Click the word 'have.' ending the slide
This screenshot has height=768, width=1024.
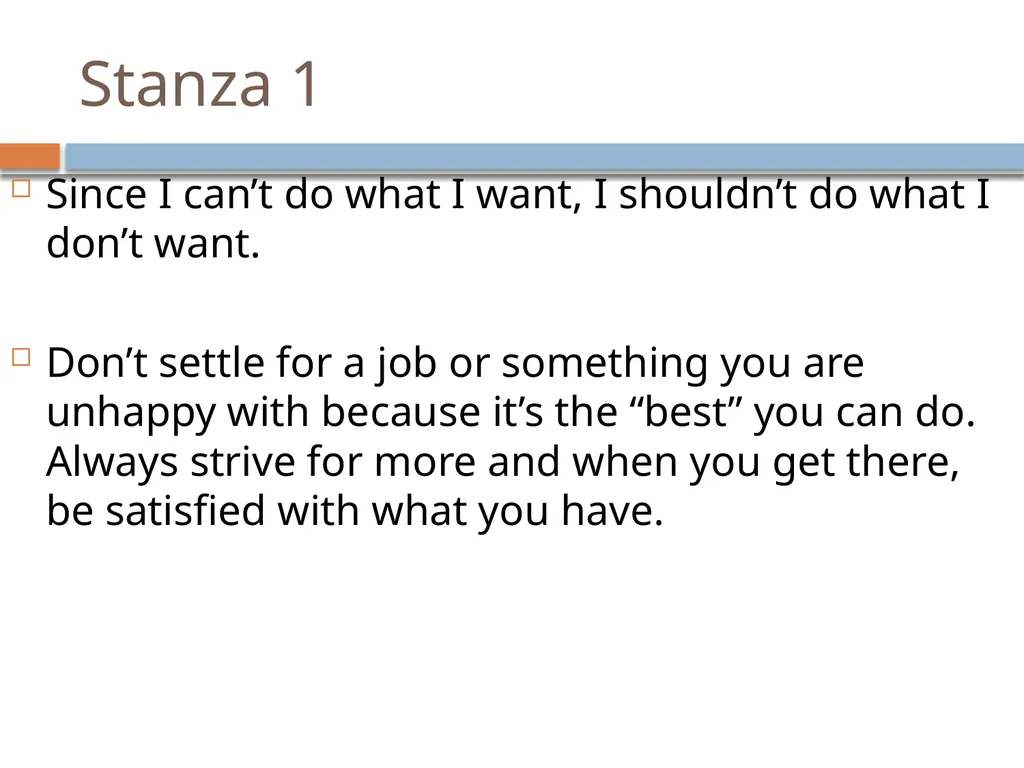click(613, 511)
